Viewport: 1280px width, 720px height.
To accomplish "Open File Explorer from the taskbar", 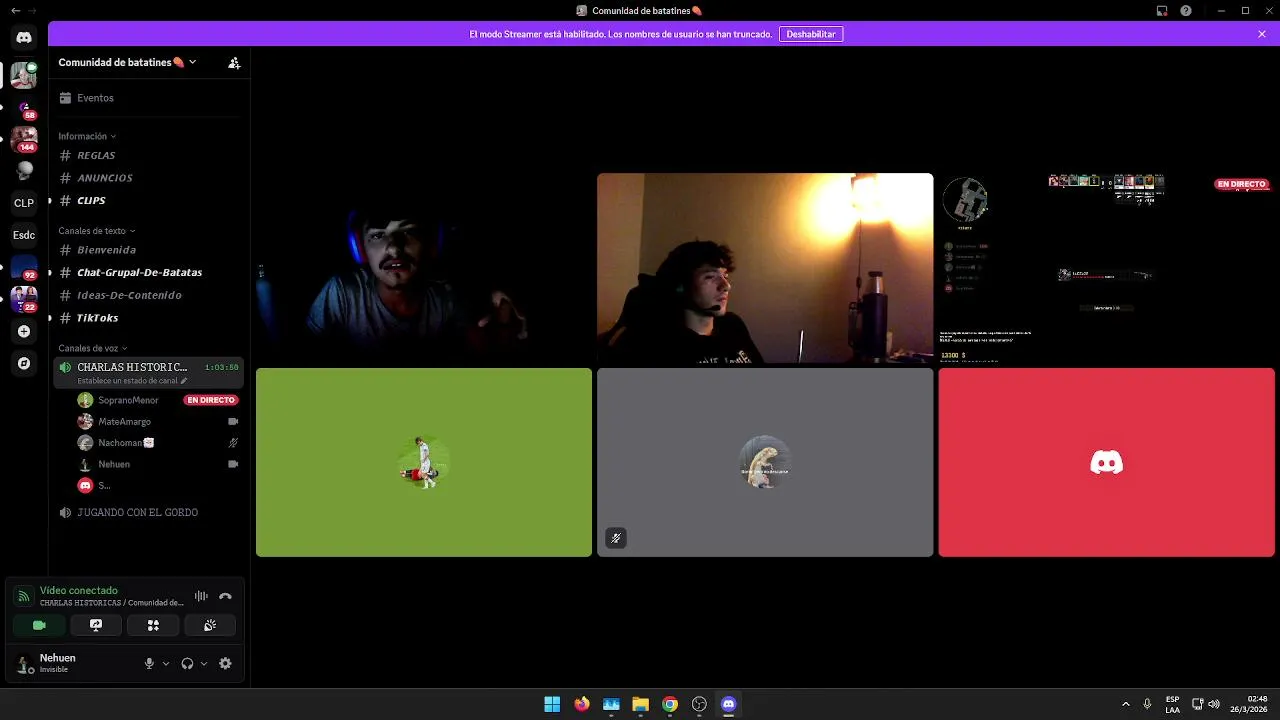I will click(x=640, y=704).
